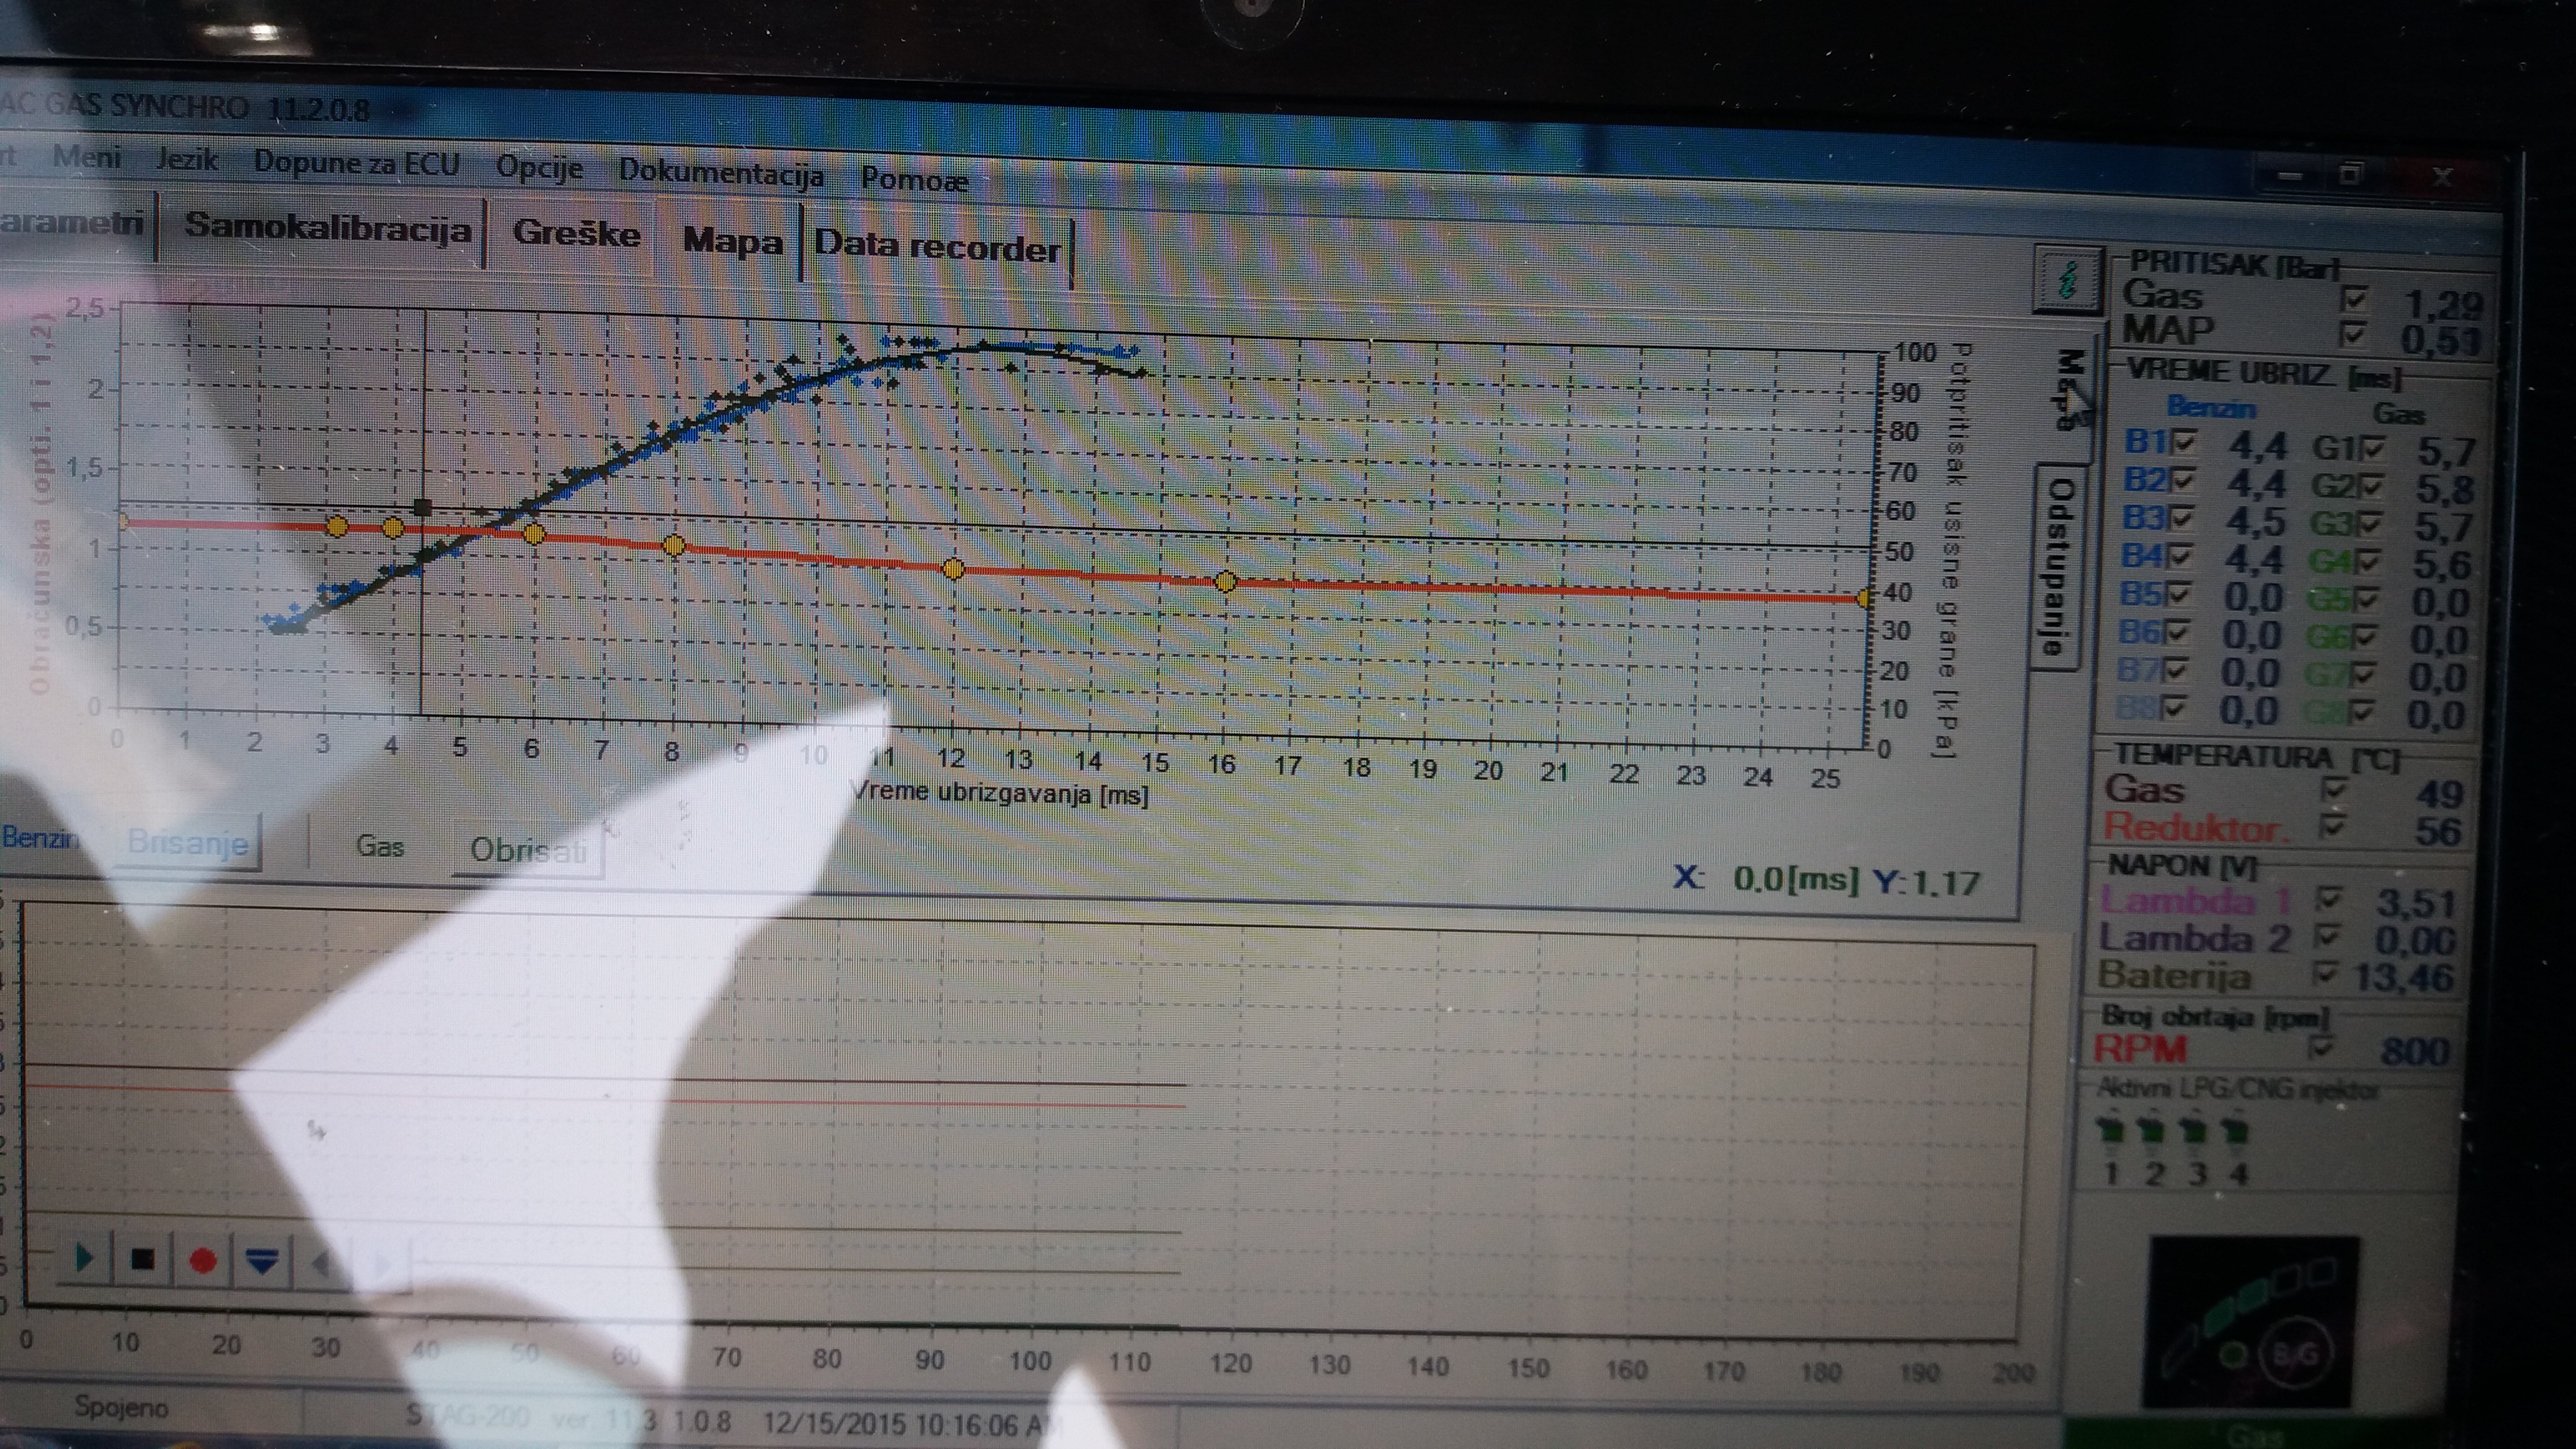This screenshot has height=1449, width=2576.
Task: Toggle the G1 gas injector checkbox
Action: [2372, 448]
